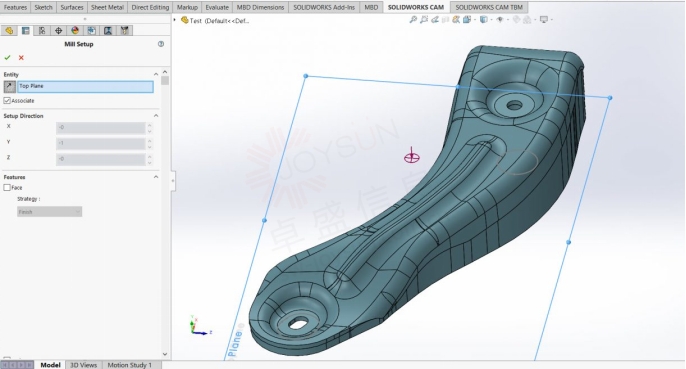Click the entity reverse direction arrow button
Image resolution: width=686 pixels, height=369 pixels.
coord(10,86)
